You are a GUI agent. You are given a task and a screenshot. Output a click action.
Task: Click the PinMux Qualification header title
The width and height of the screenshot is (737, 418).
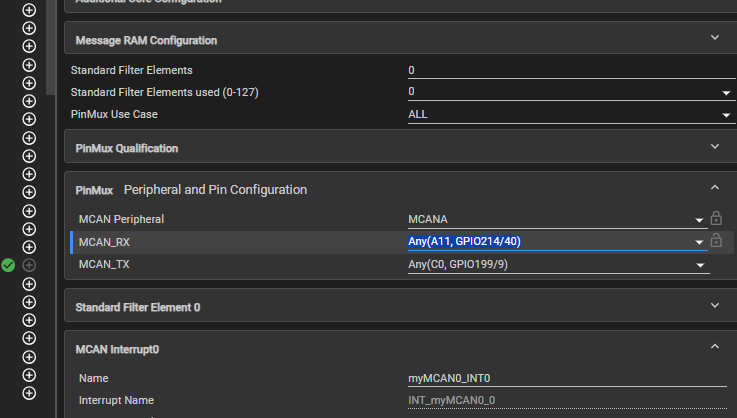click(x=126, y=149)
